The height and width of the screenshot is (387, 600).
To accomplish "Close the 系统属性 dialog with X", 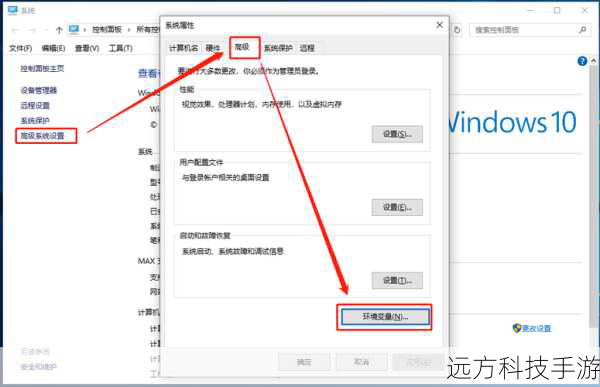I will click(439, 25).
